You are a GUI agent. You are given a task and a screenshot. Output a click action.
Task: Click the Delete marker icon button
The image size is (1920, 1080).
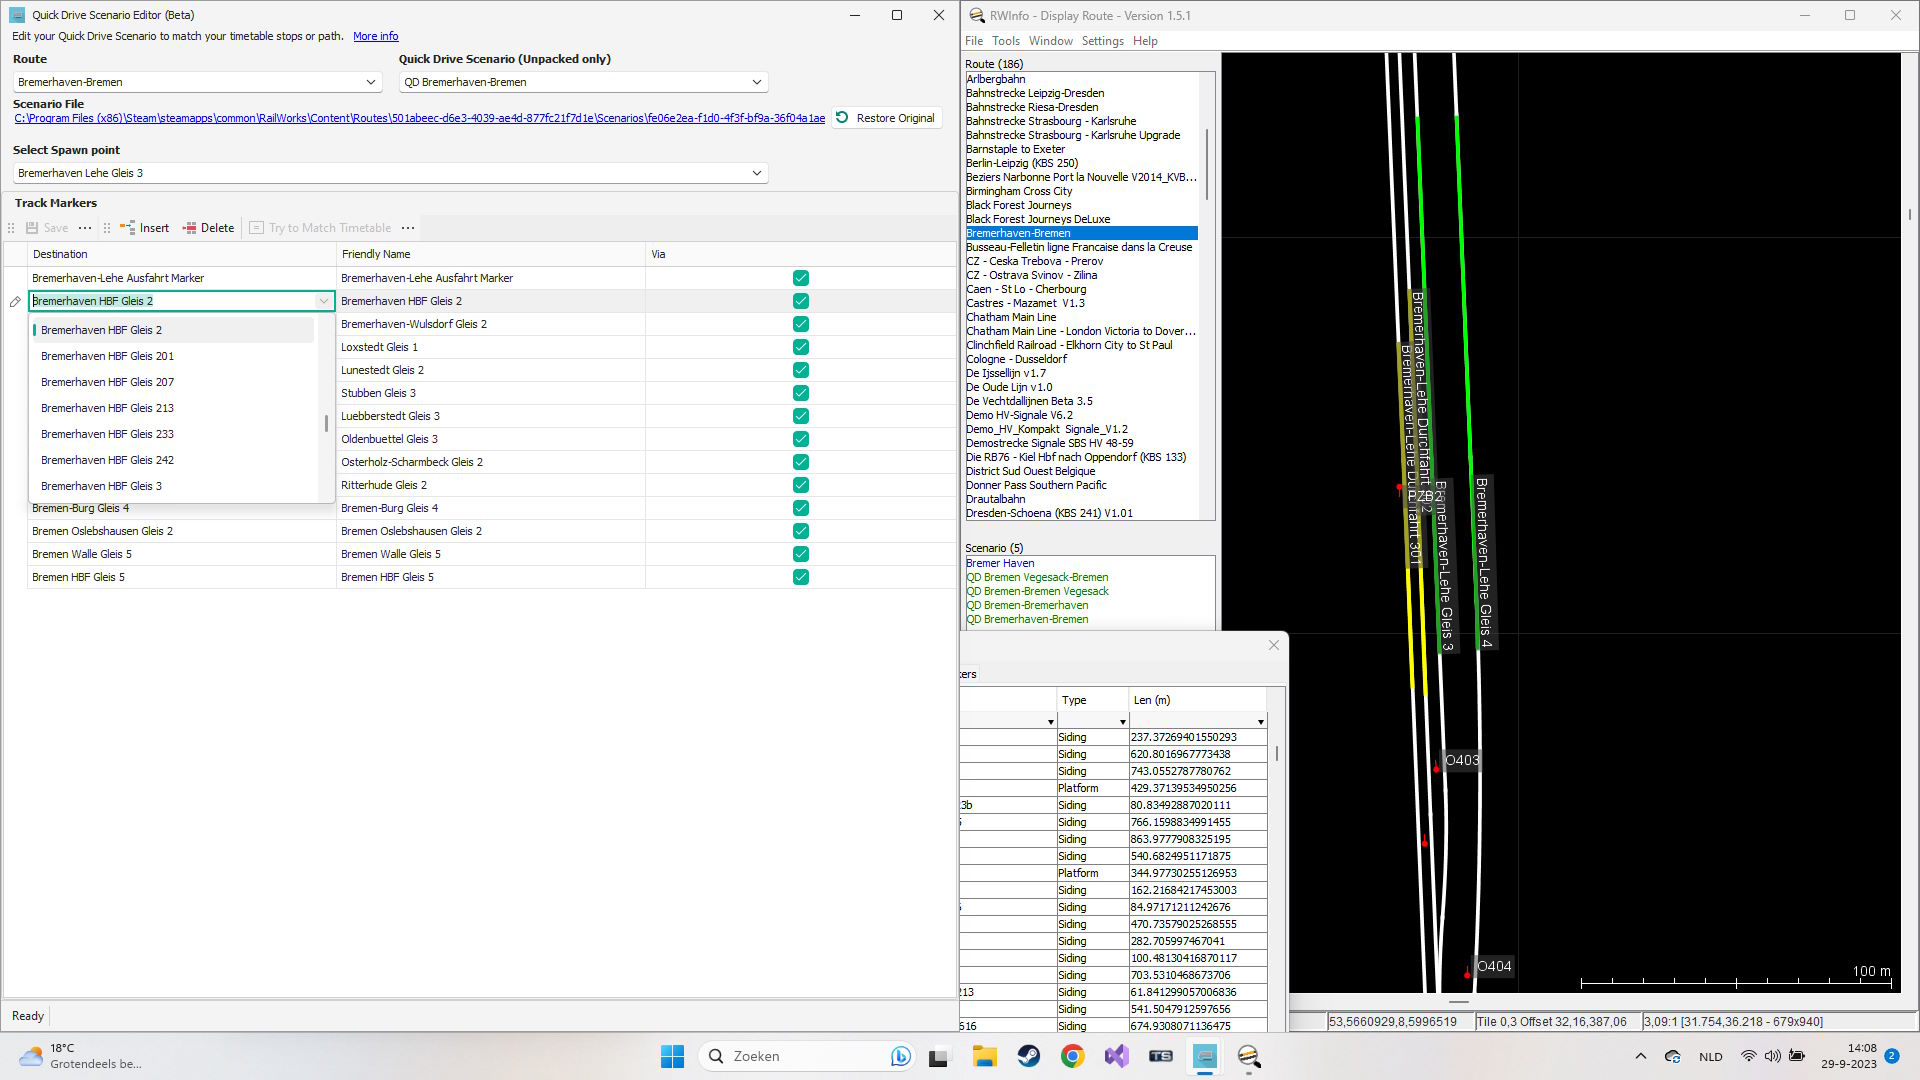[189, 228]
